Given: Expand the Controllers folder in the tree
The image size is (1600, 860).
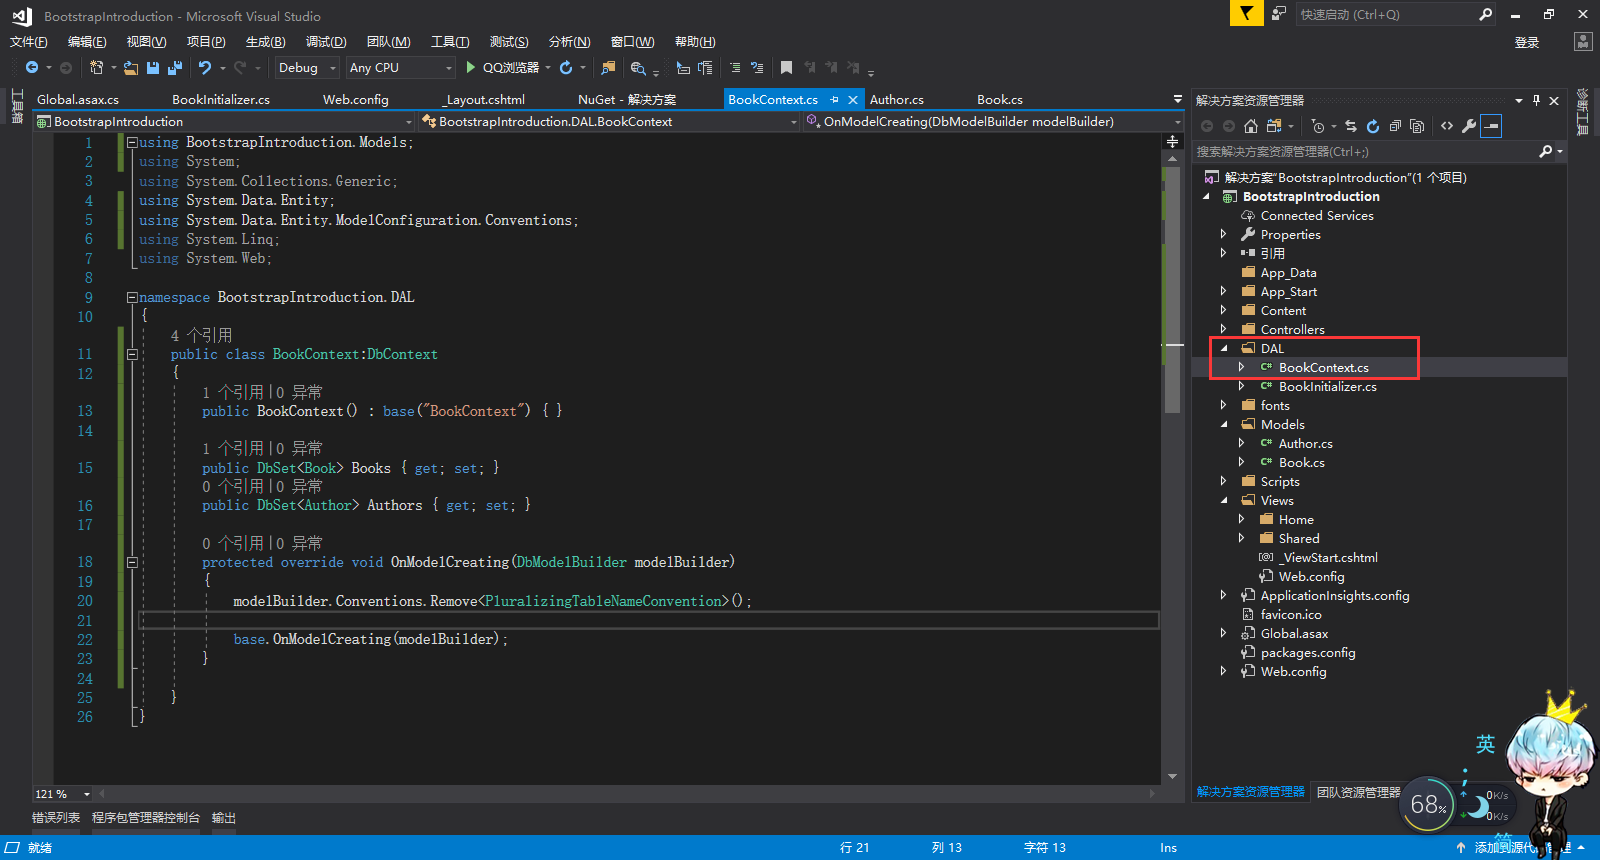Looking at the screenshot, I should pyautogui.click(x=1223, y=329).
